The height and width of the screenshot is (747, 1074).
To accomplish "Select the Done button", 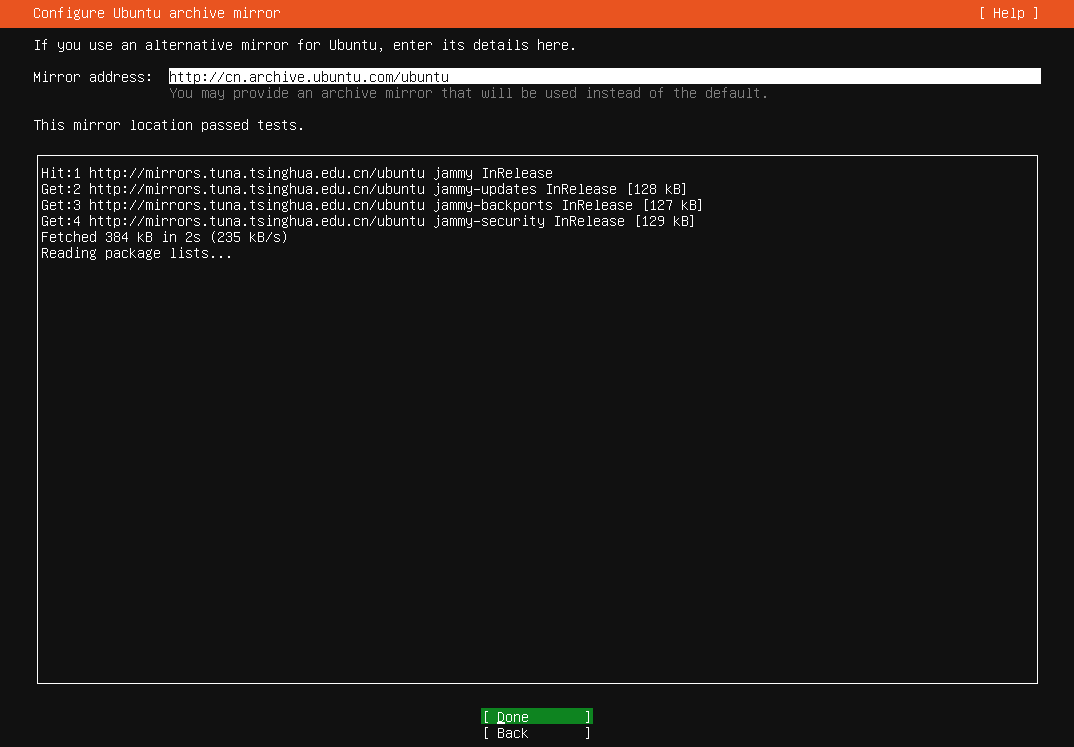I will coord(536,717).
